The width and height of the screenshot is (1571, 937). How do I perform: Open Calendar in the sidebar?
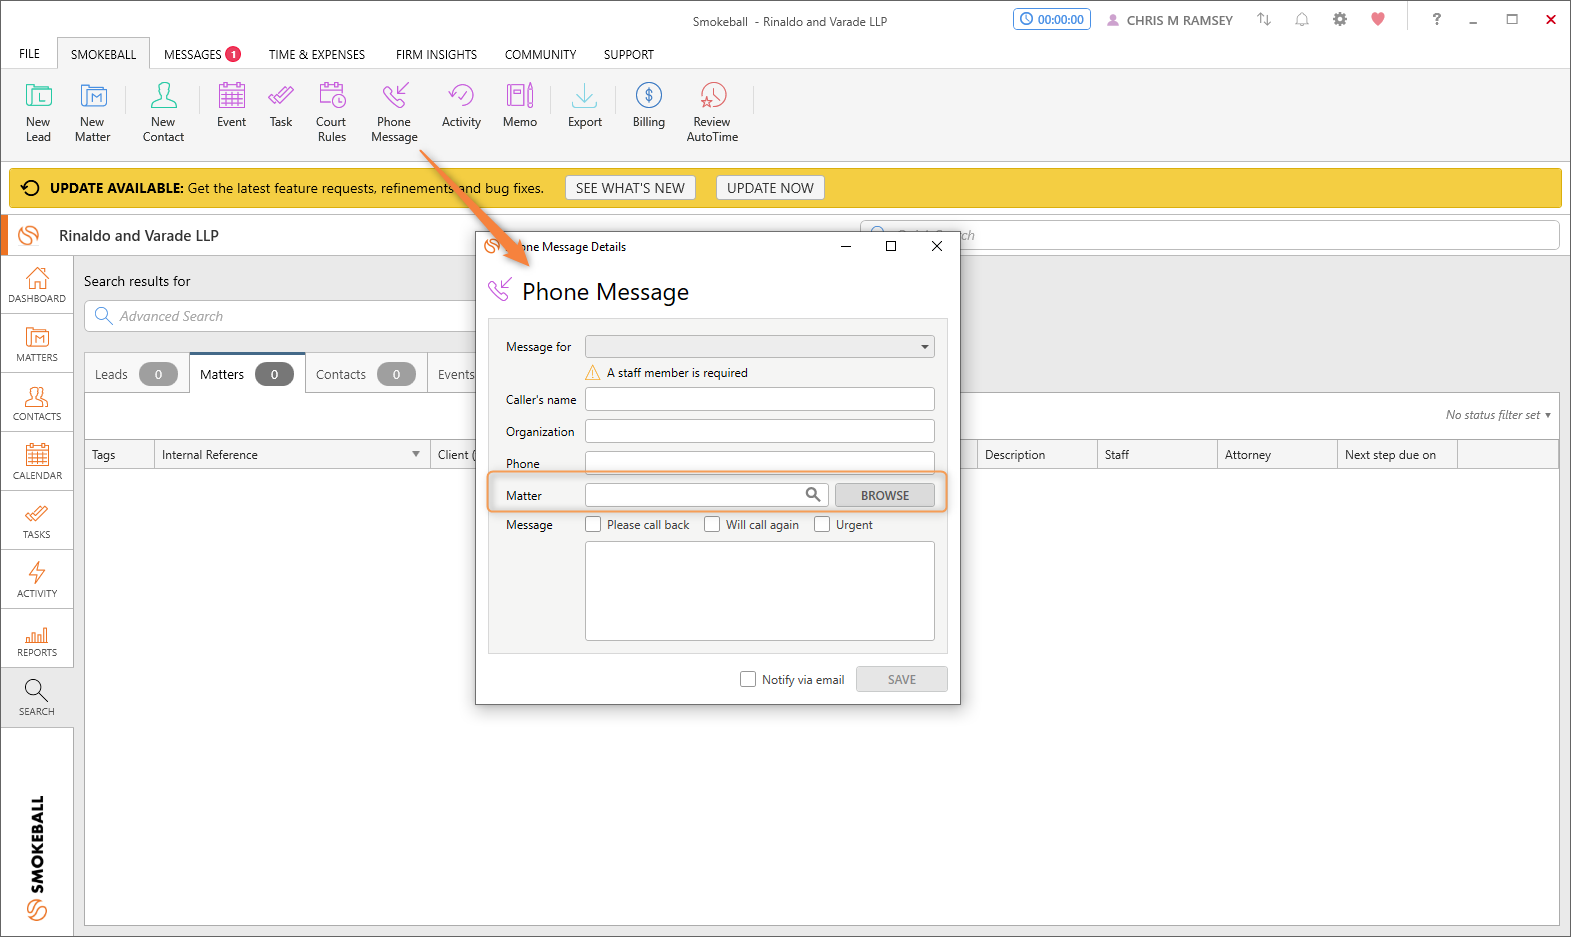pos(37,462)
